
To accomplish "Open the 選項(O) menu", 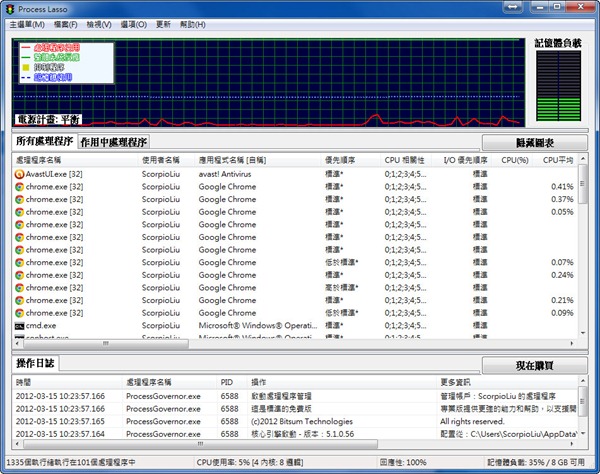I will (x=133, y=23).
